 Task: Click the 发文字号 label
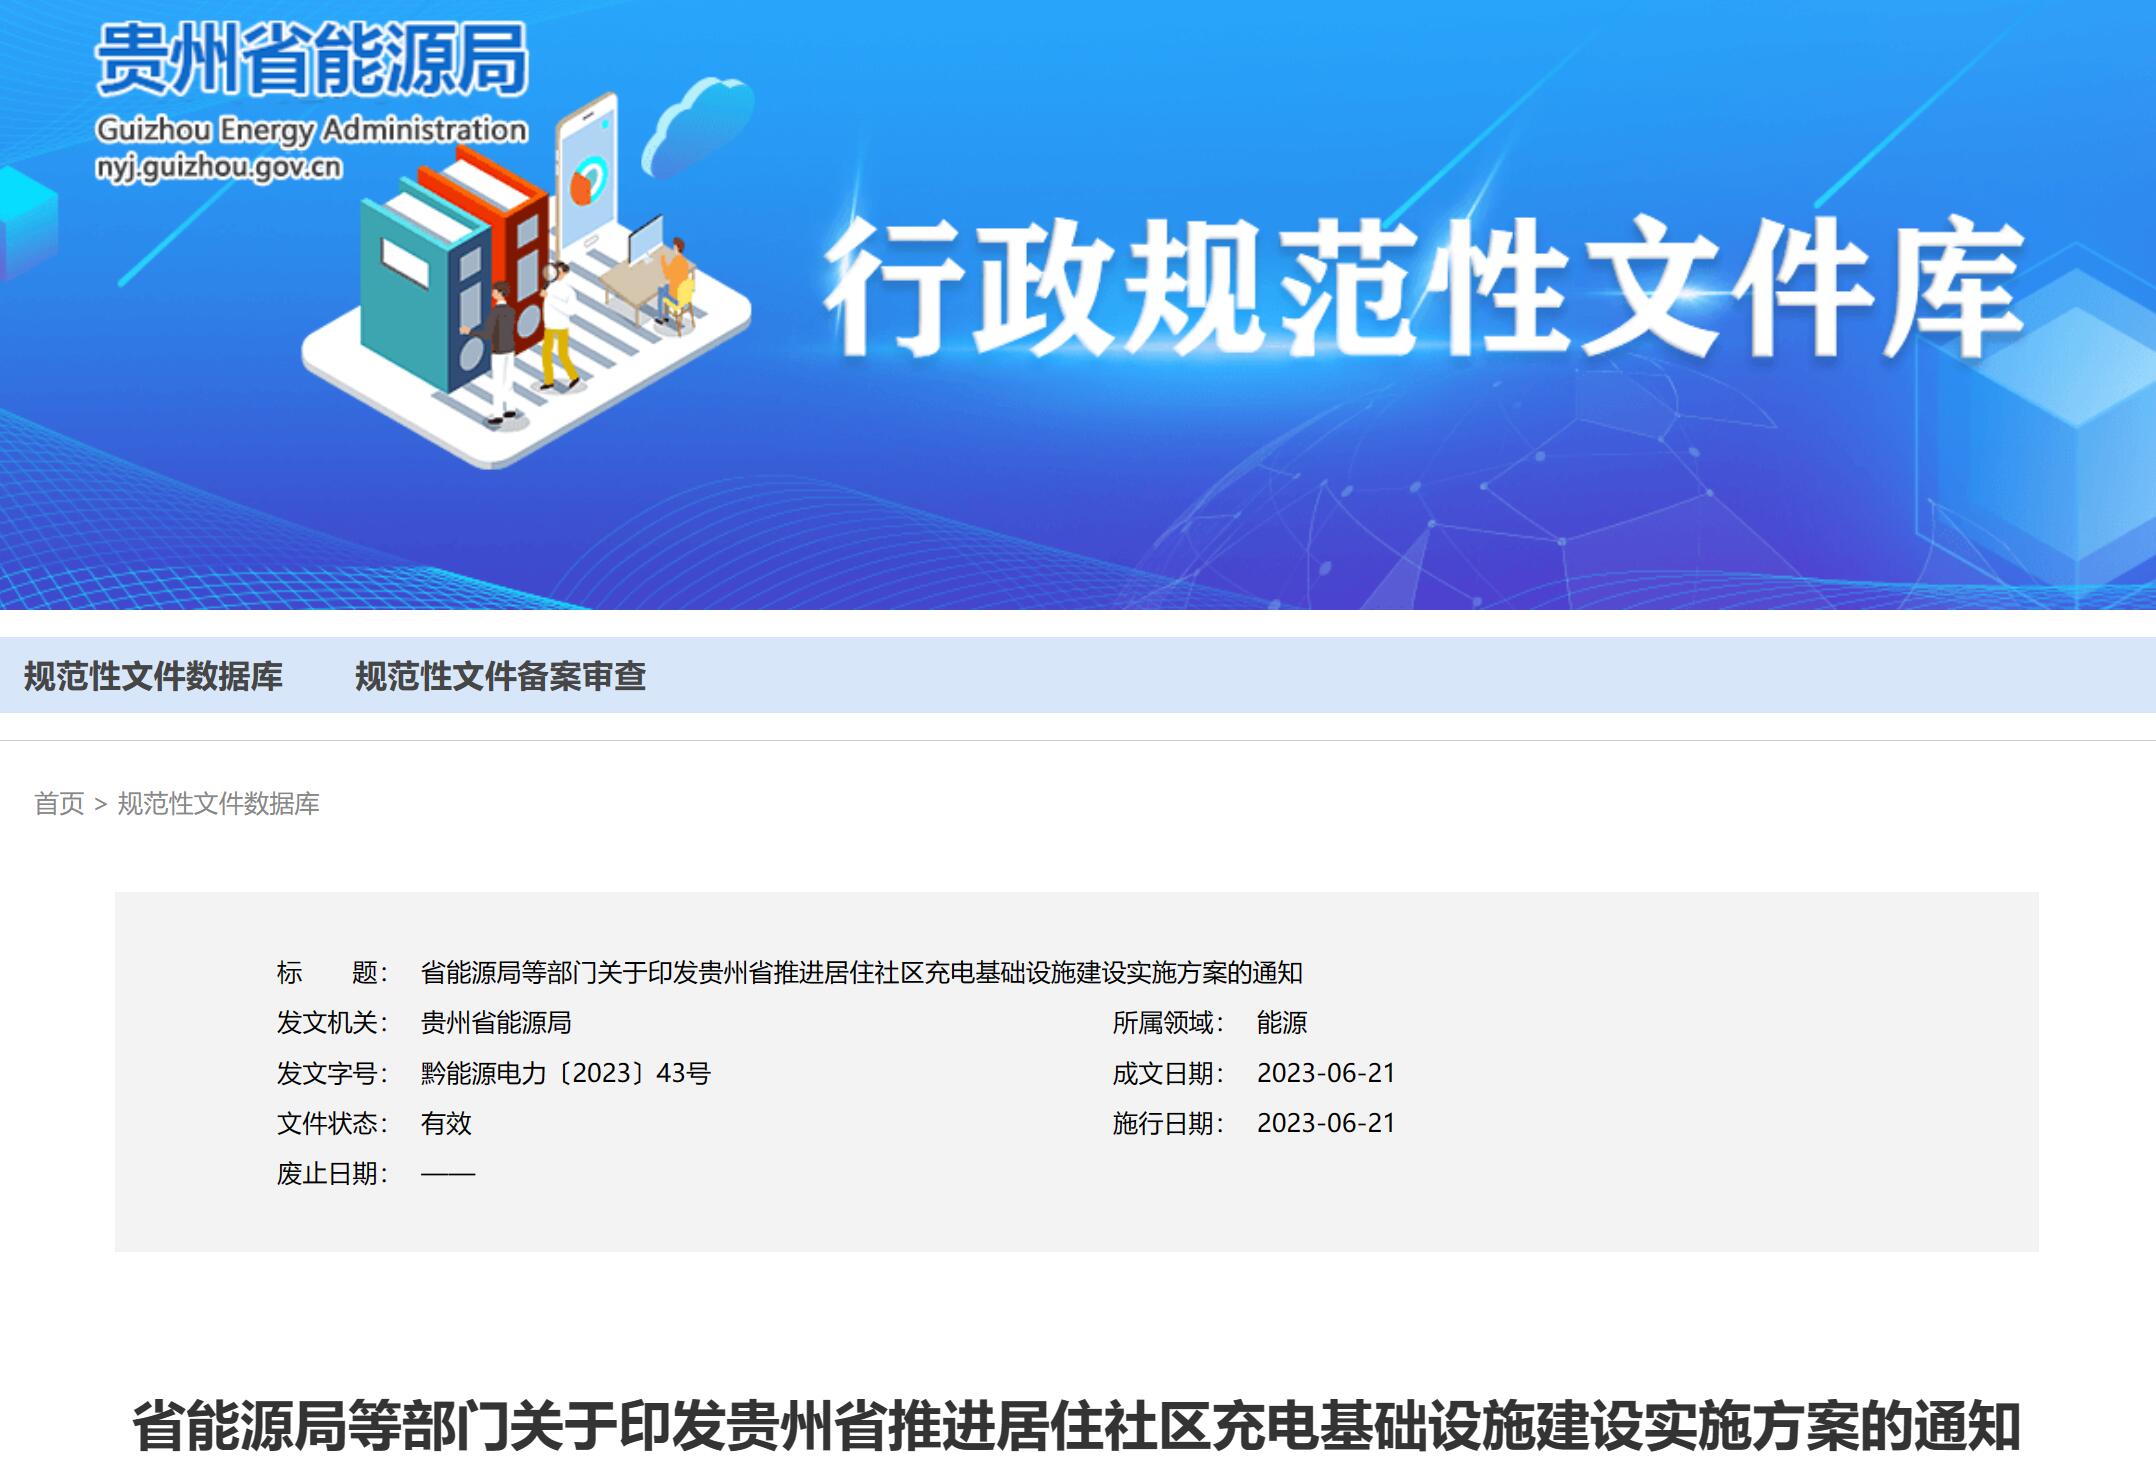click(332, 1074)
